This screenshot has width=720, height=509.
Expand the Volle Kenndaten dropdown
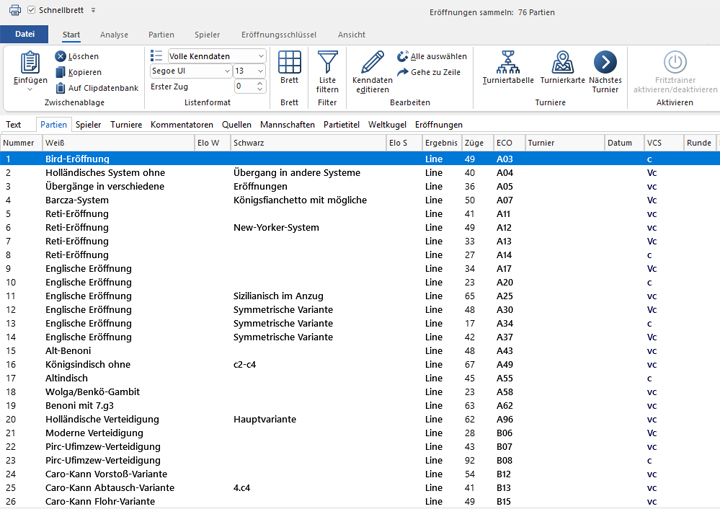point(260,57)
